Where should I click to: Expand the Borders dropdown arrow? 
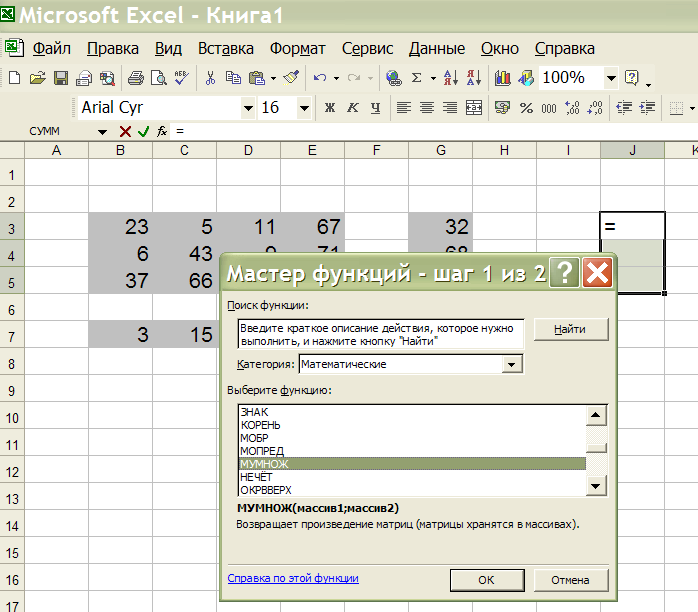[x=692, y=108]
